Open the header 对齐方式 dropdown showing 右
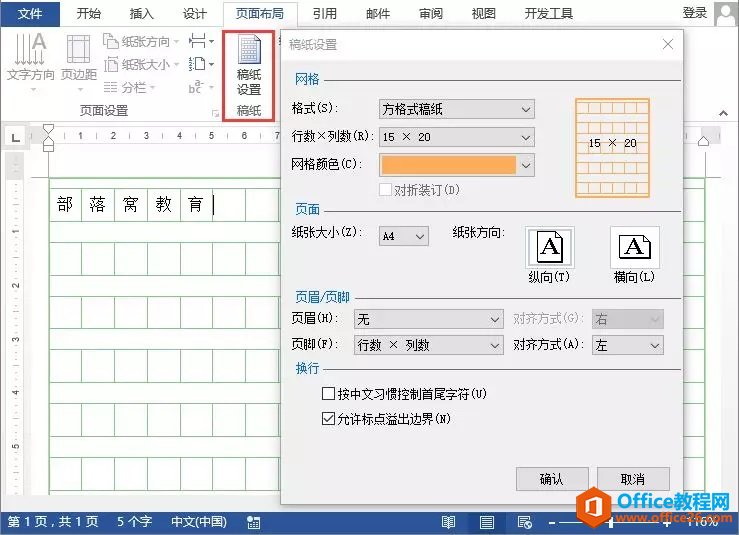The image size is (739, 535). (627, 319)
